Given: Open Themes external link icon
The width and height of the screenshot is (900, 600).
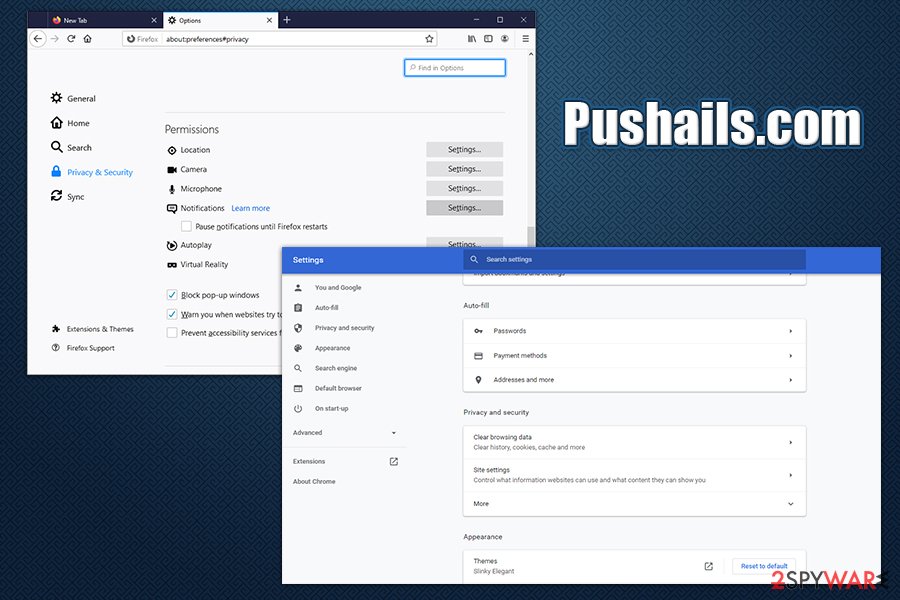Looking at the screenshot, I should 709,566.
